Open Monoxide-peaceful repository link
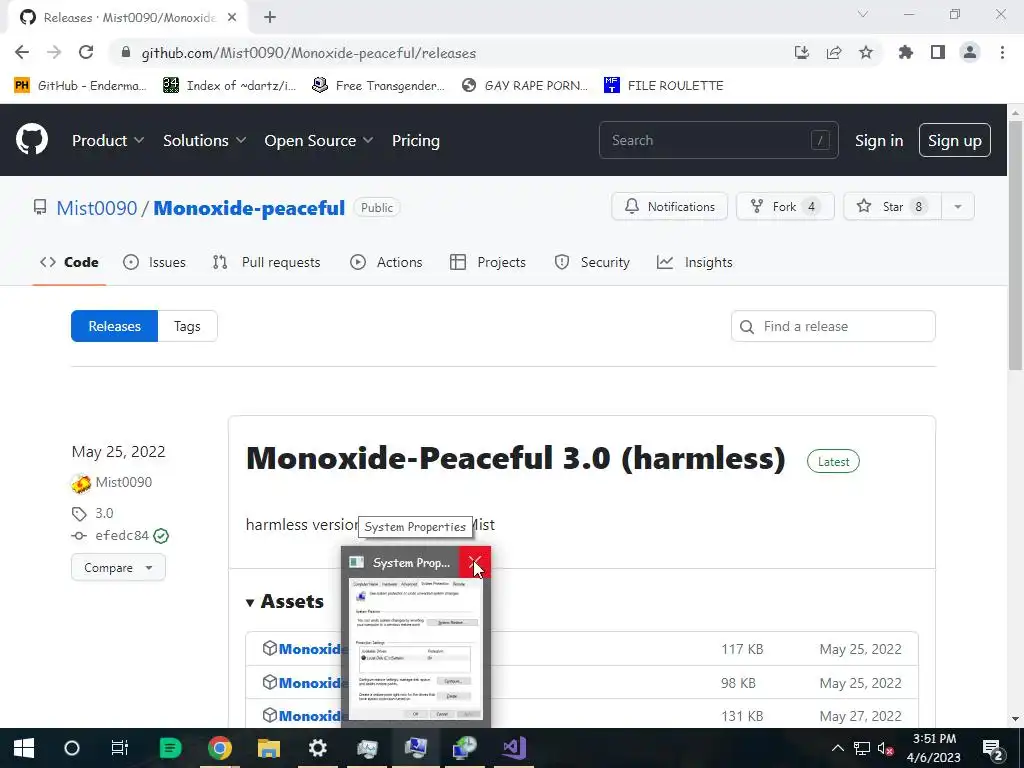Image resolution: width=1024 pixels, height=768 pixels. click(249, 208)
